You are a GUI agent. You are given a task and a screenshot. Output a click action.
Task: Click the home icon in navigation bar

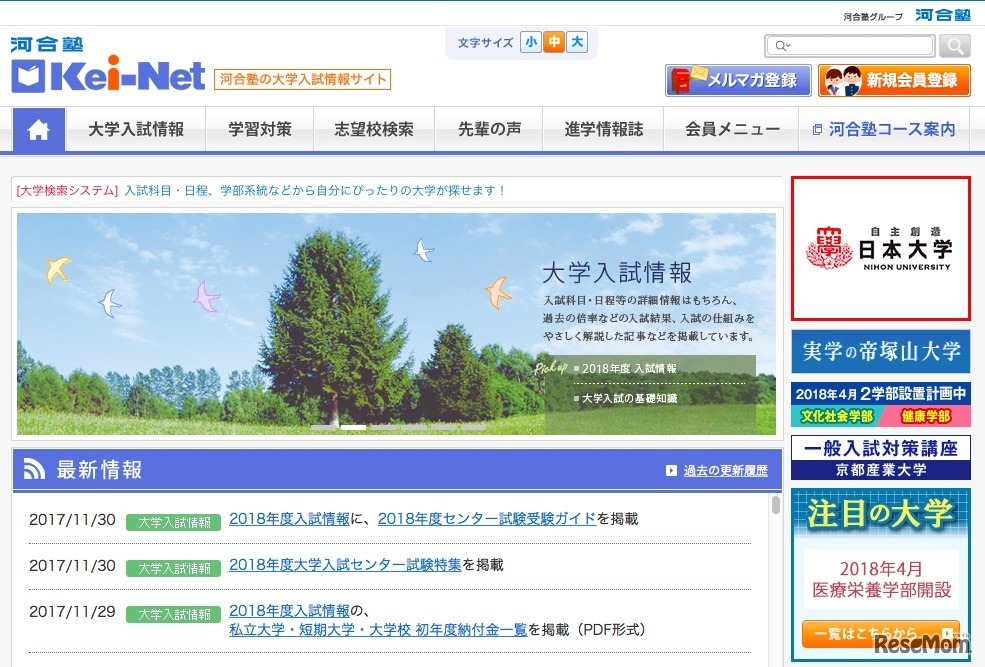[38, 130]
